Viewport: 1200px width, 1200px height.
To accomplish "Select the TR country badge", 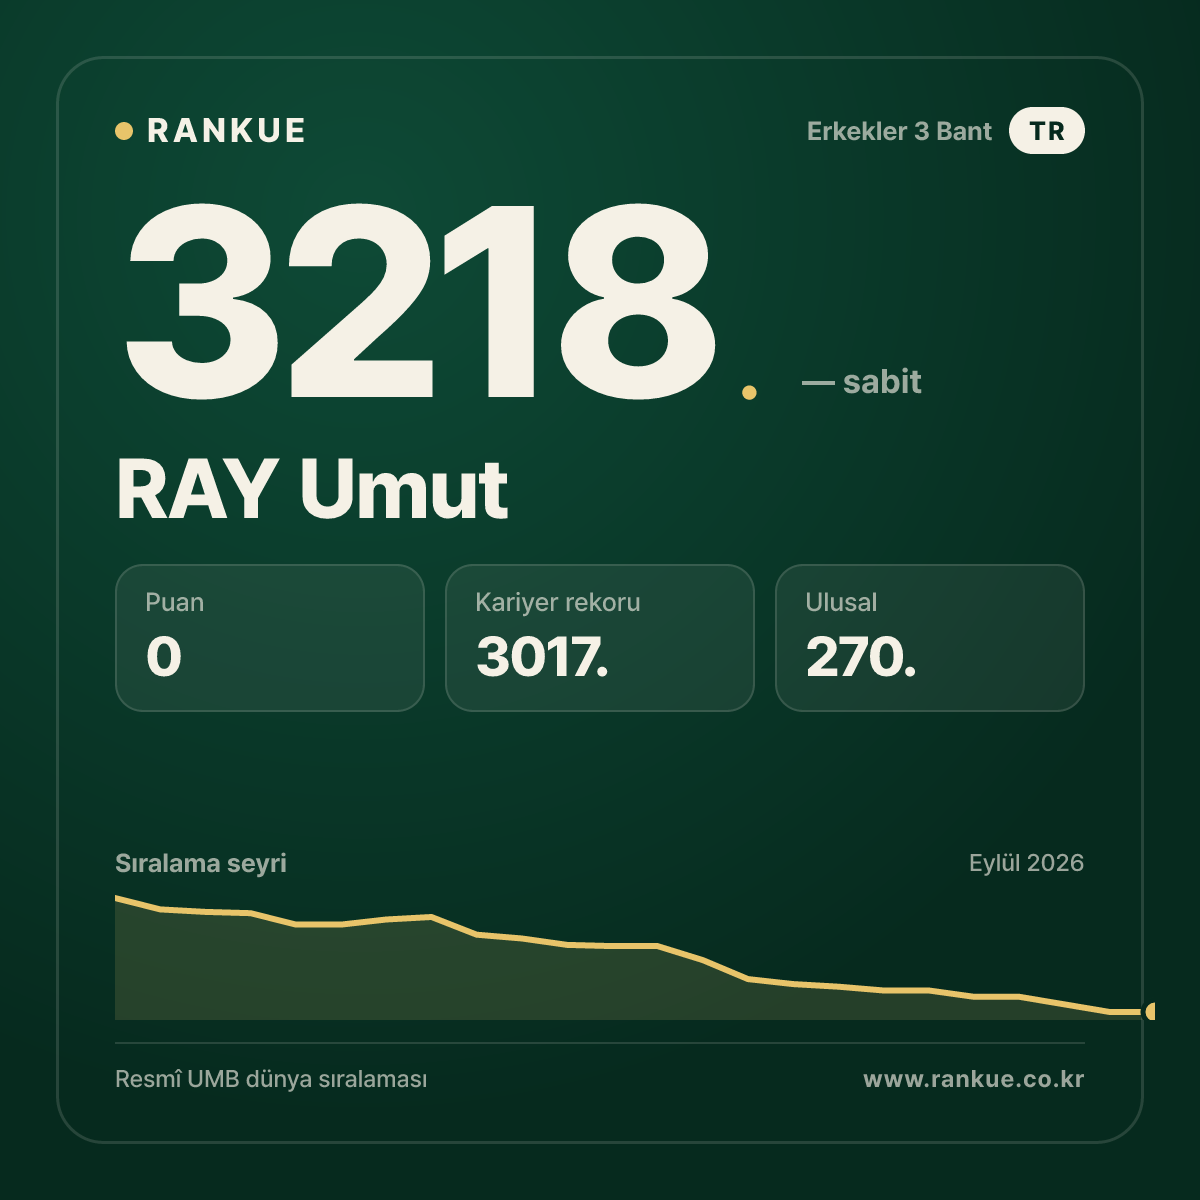I will 1047,131.
